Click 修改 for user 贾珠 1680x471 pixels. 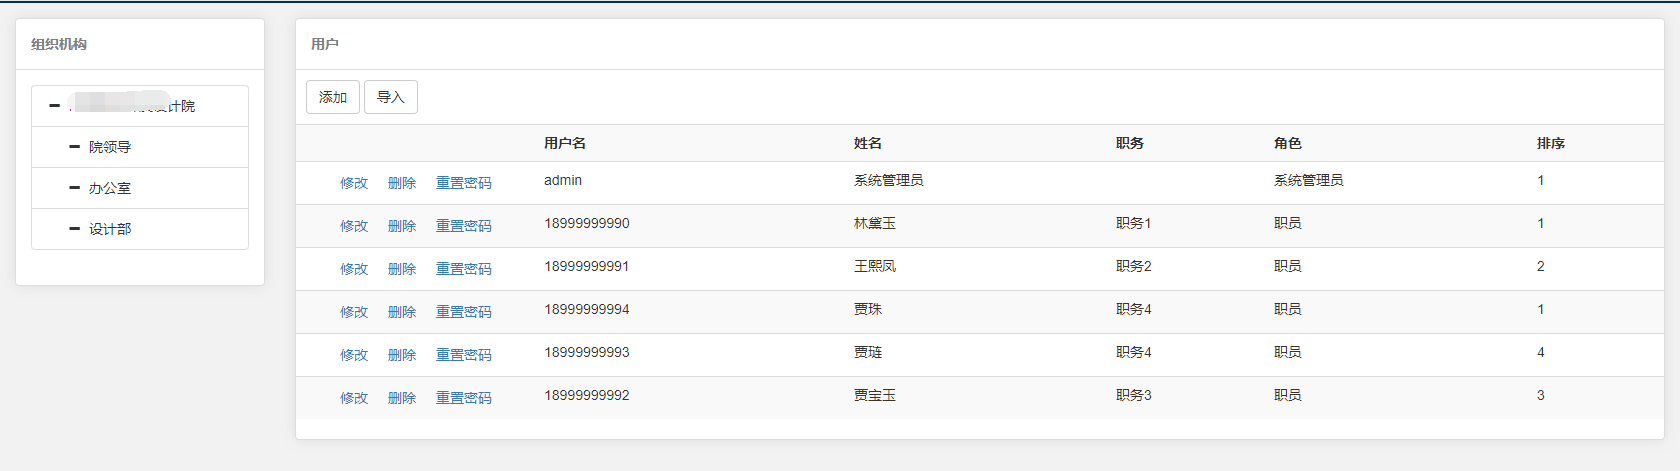click(x=354, y=312)
